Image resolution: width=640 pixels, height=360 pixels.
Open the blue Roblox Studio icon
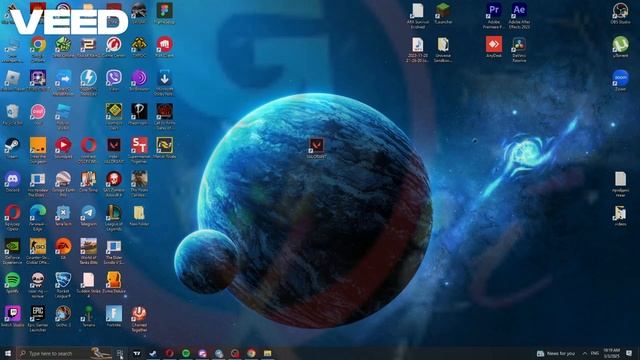tap(63, 111)
